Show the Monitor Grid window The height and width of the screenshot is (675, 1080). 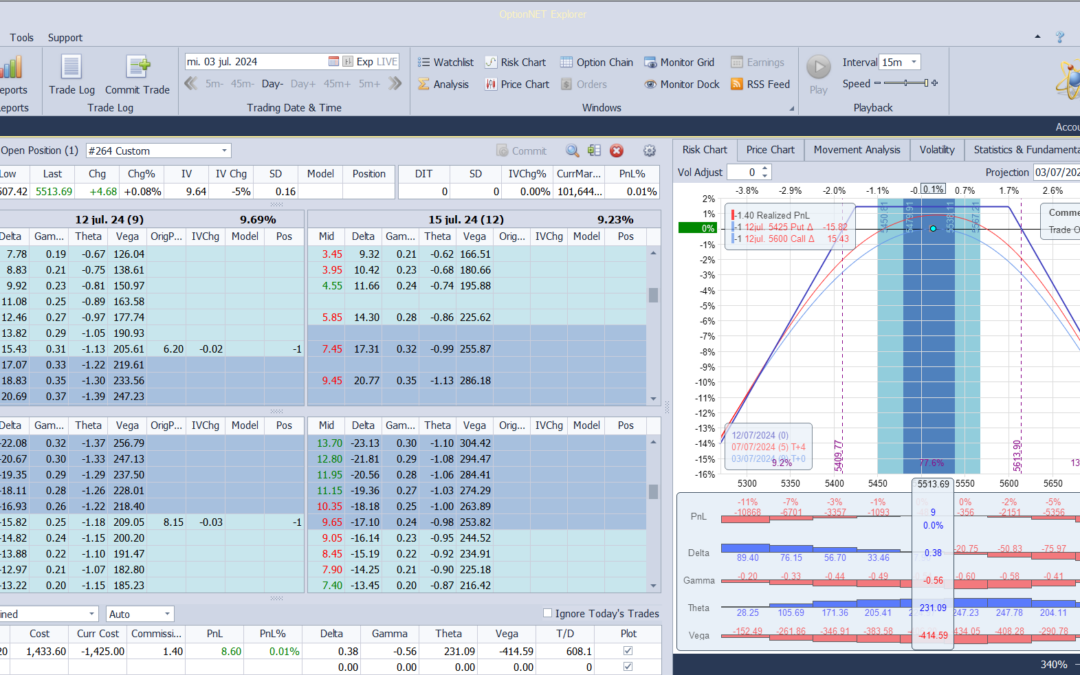click(679, 62)
